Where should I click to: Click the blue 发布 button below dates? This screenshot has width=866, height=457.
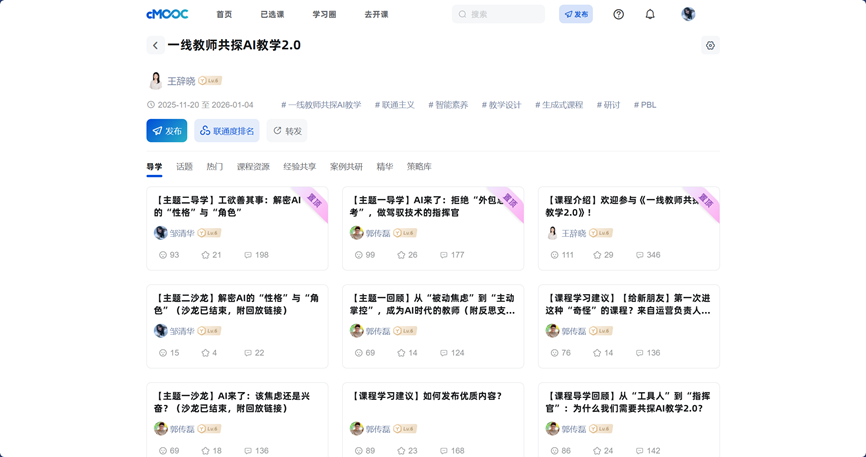click(x=166, y=131)
